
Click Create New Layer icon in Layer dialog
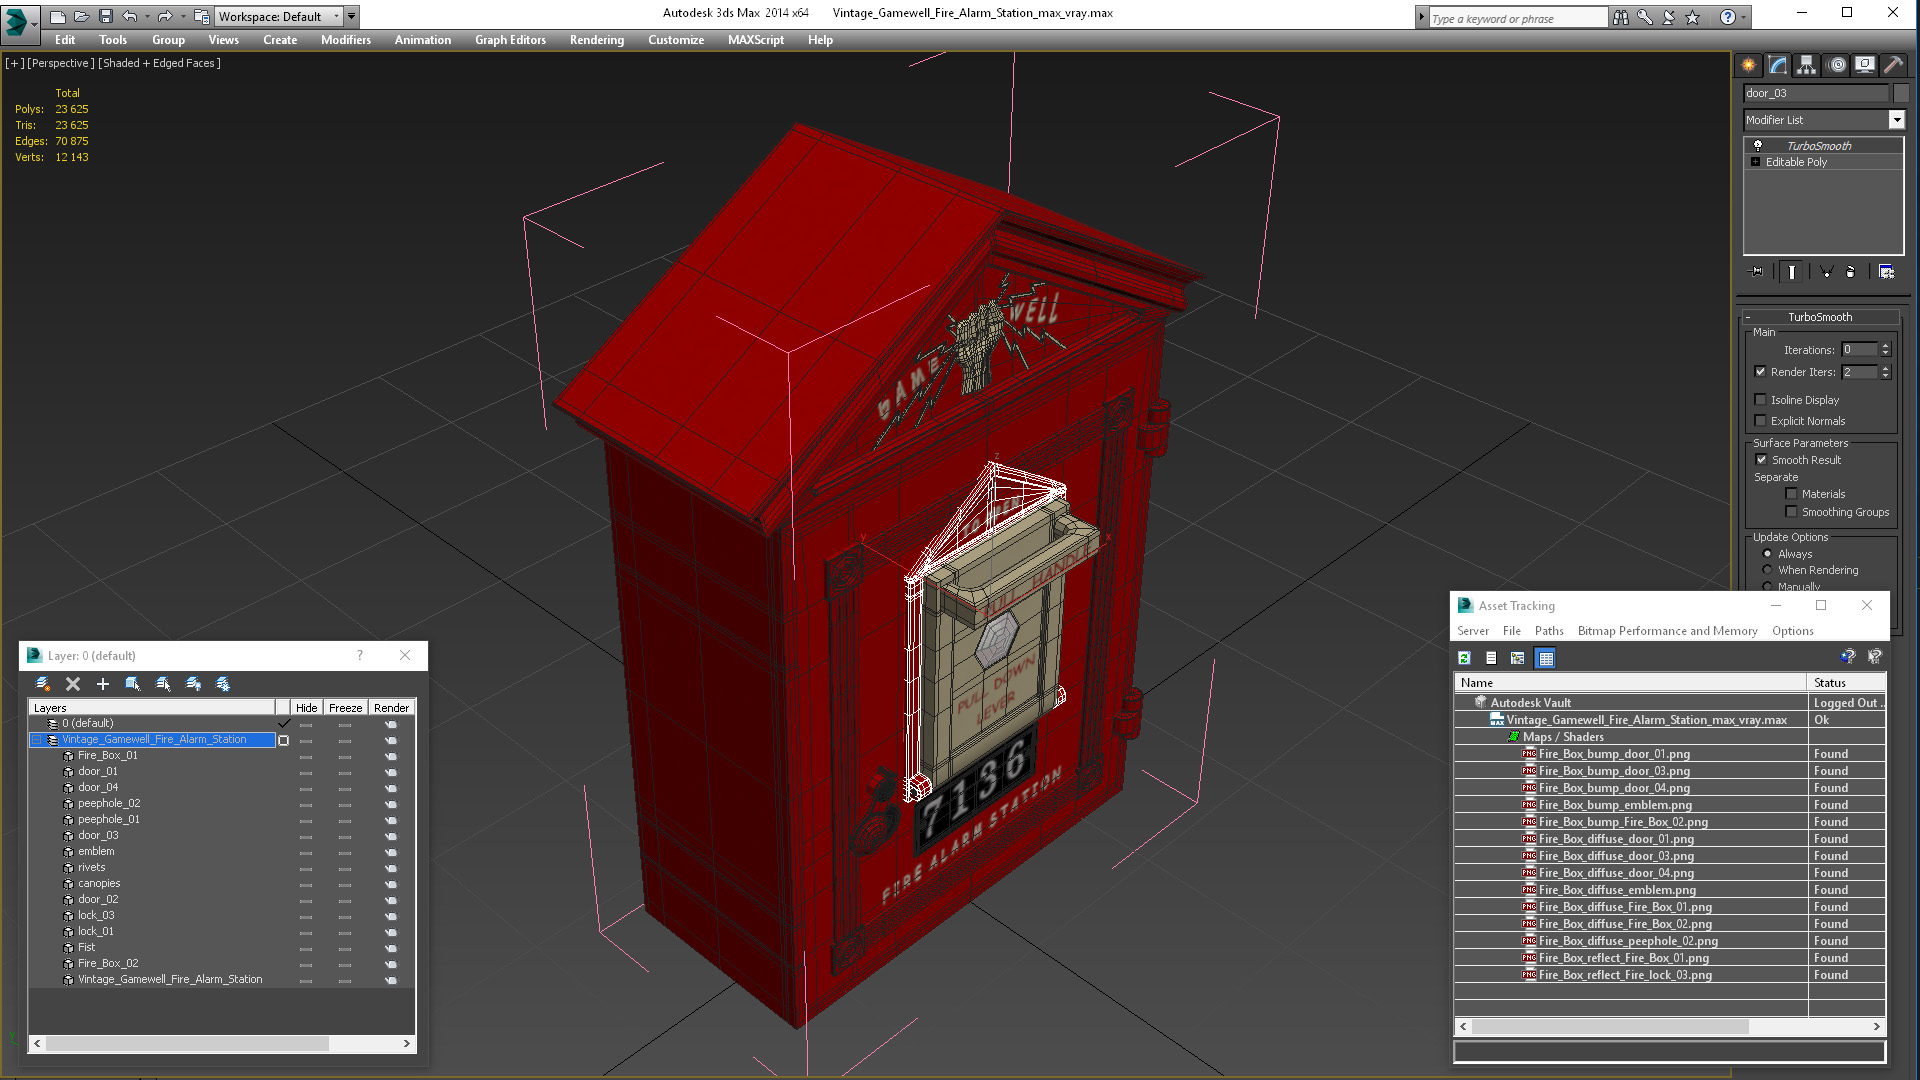43,684
